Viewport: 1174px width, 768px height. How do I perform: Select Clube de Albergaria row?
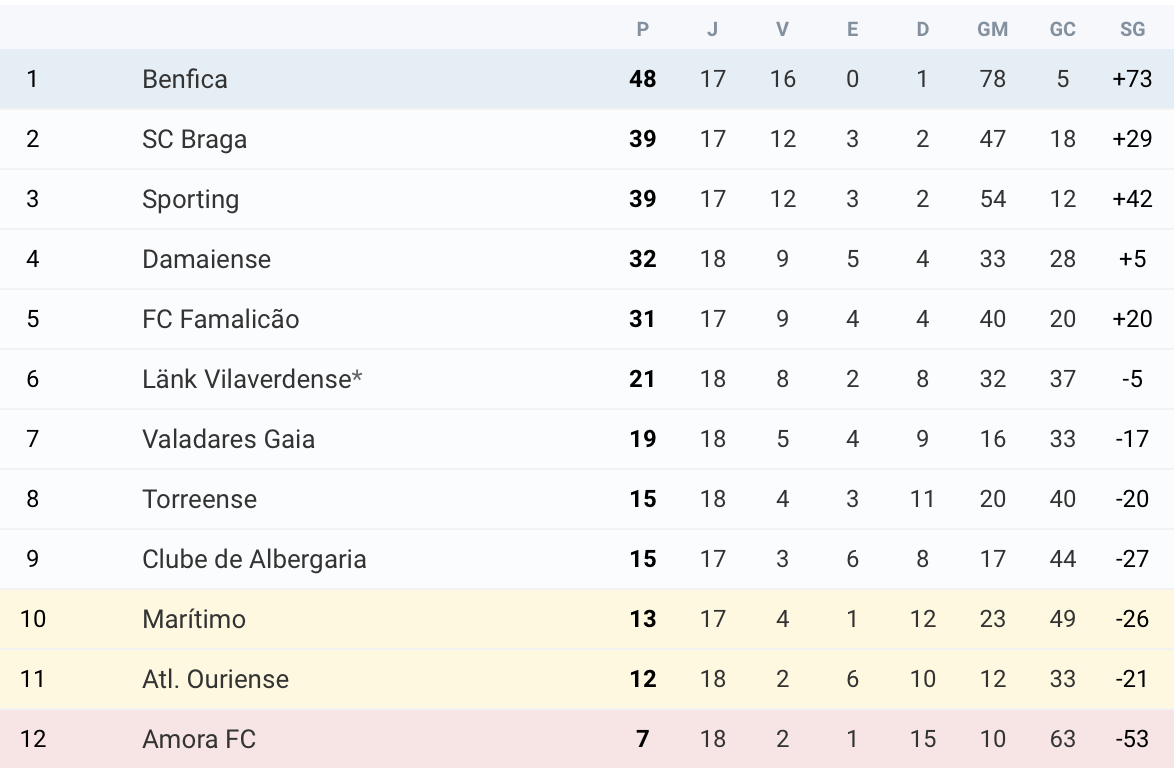tap(254, 559)
